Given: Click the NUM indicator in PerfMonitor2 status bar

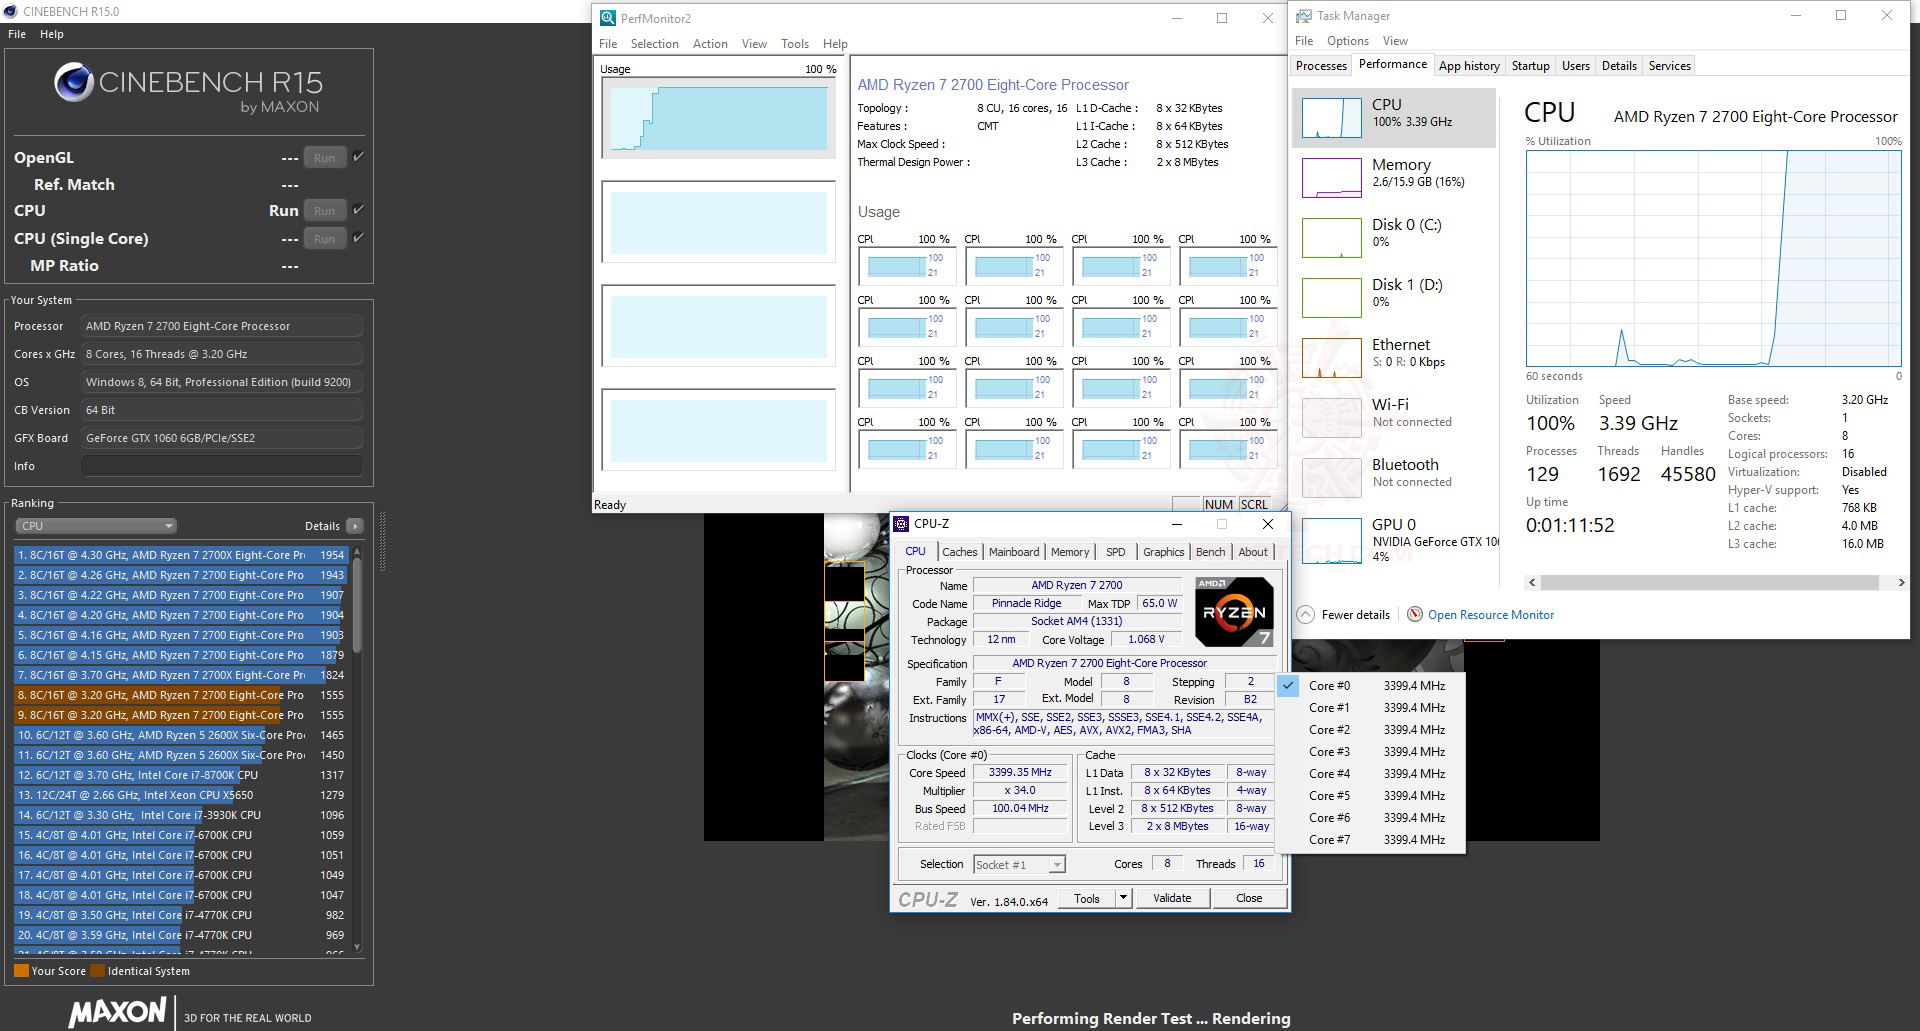Looking at the screenshot, I should [x=1218, y=504].
